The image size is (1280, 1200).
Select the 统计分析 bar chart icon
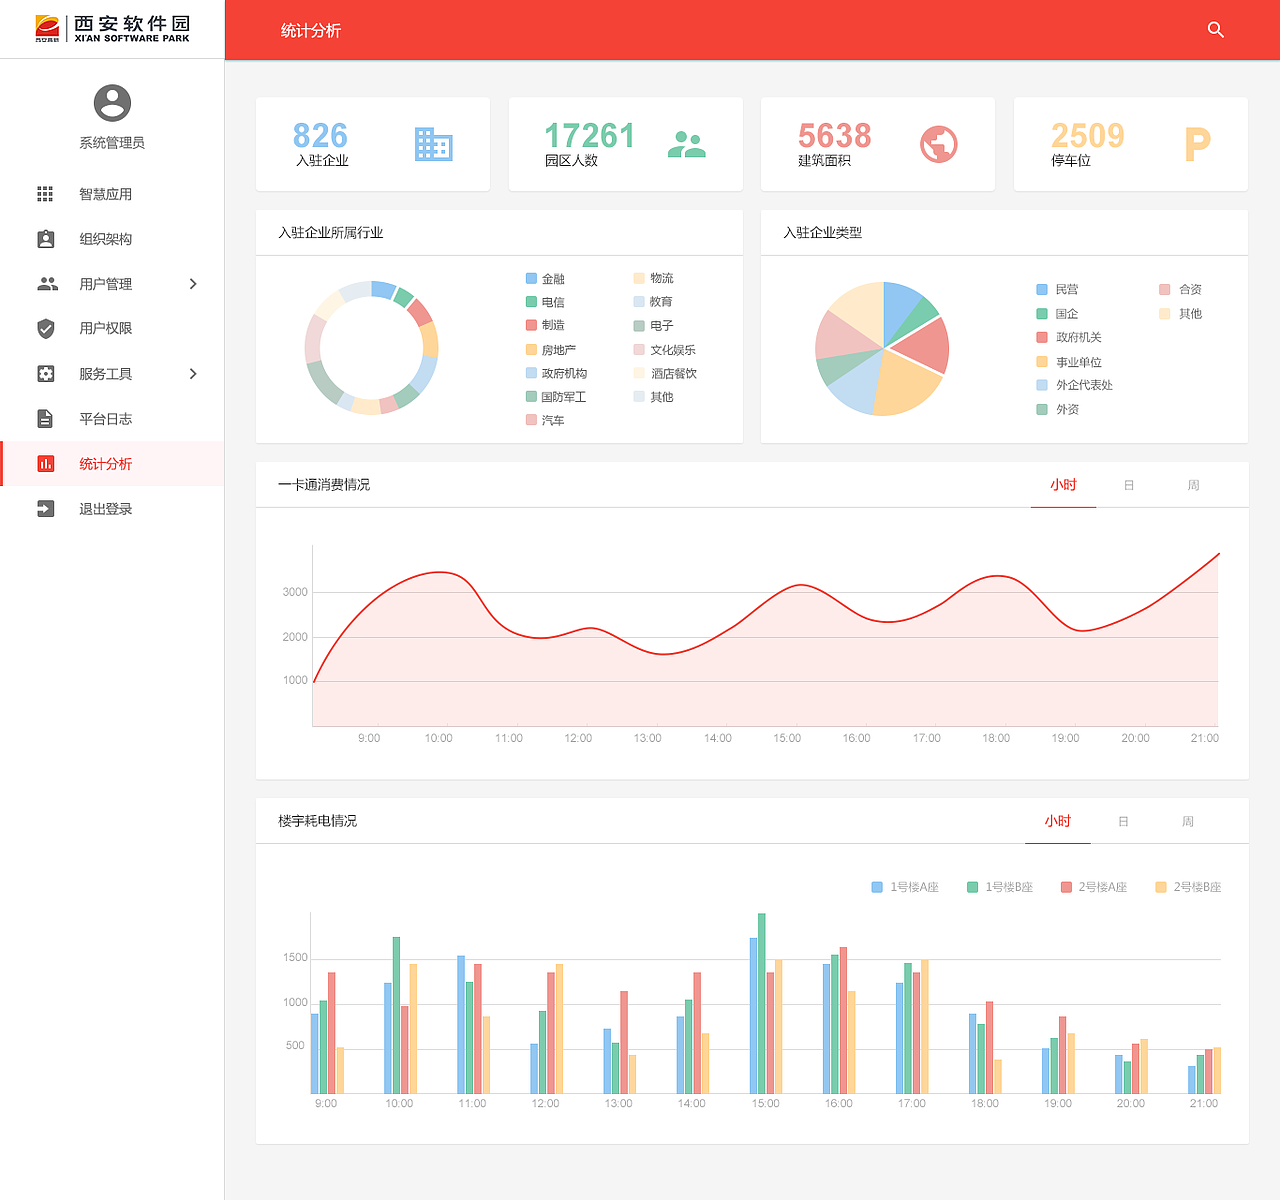click(x=45, y=463)
